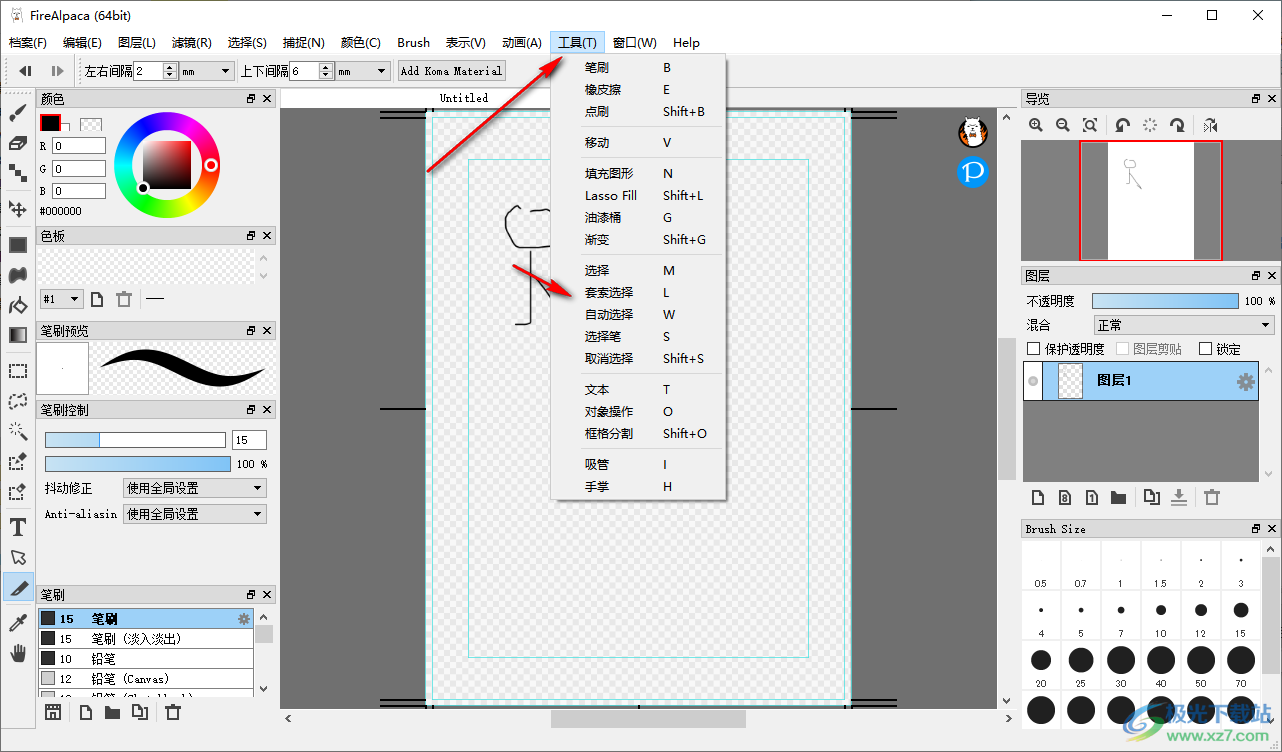
Task: Add a new folder in layer panel
Action: [1118, 497]
